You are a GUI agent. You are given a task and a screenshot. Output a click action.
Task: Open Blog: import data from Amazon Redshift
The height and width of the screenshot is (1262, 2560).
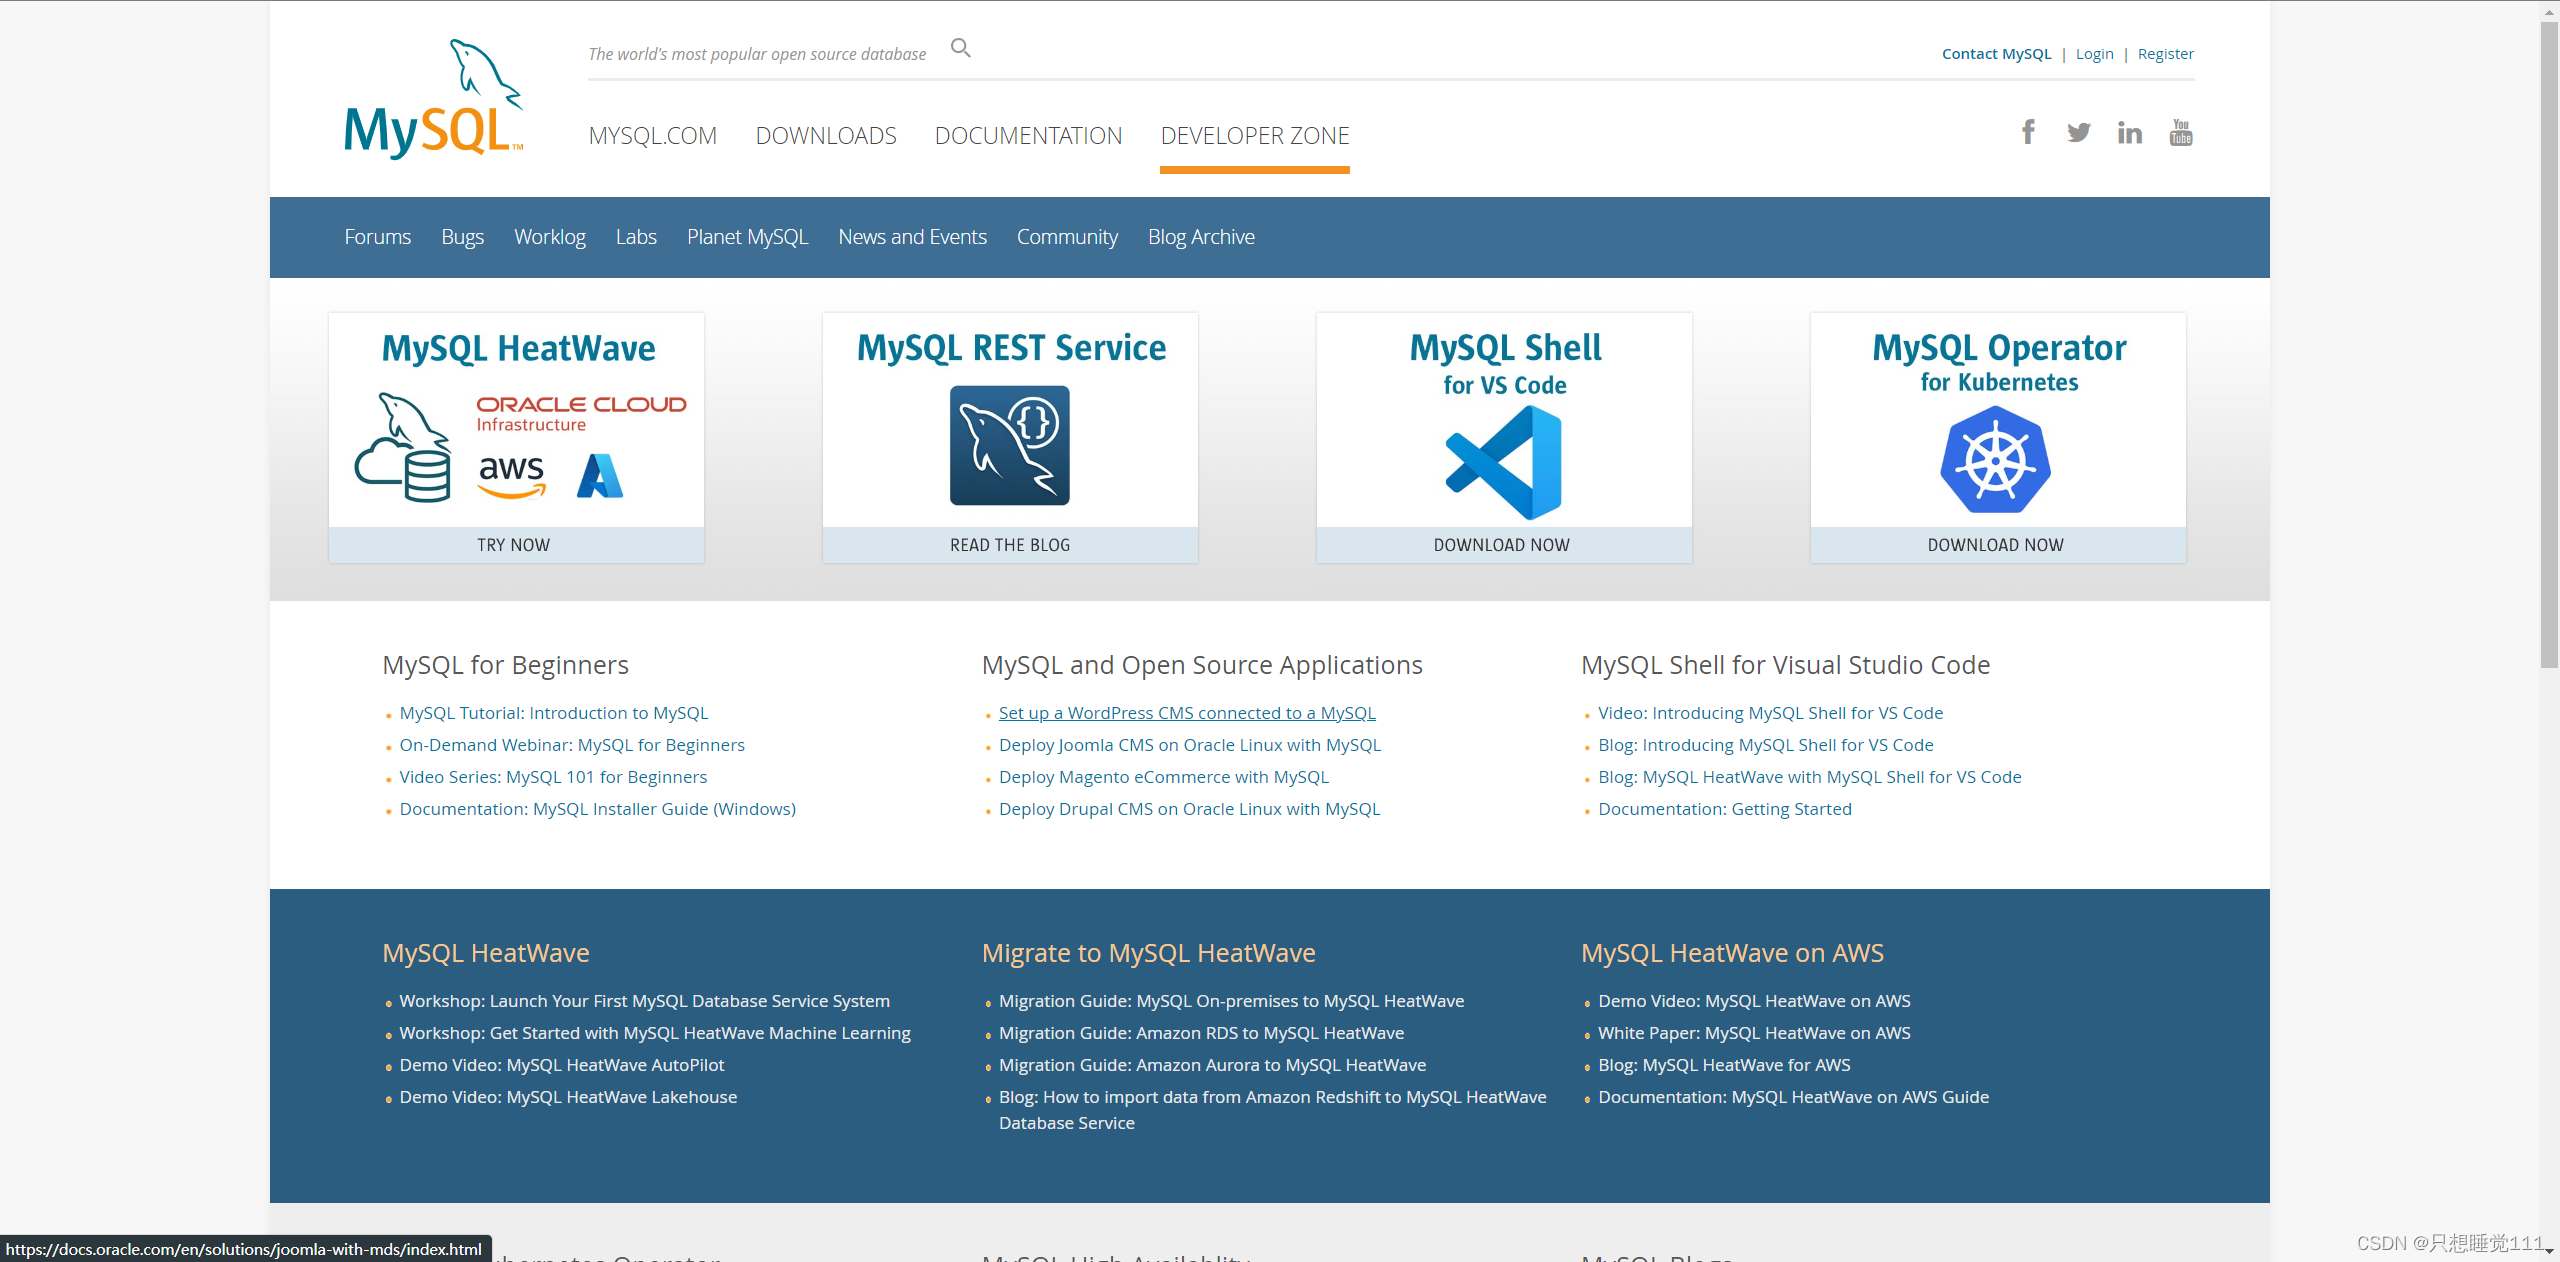point(1273,1110)
